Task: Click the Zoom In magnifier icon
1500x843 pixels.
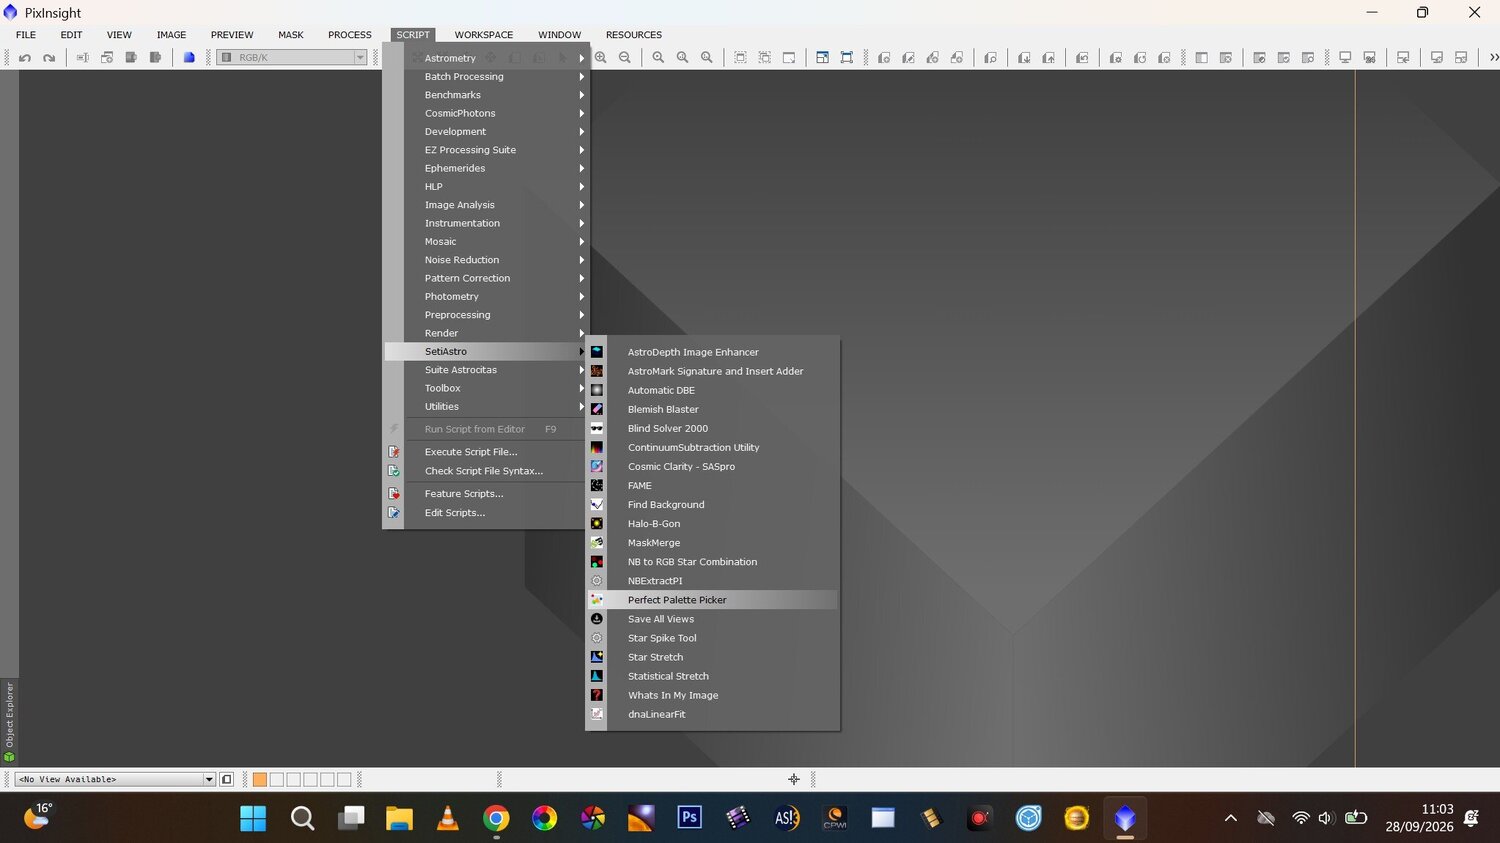Action: click(600, 58)
